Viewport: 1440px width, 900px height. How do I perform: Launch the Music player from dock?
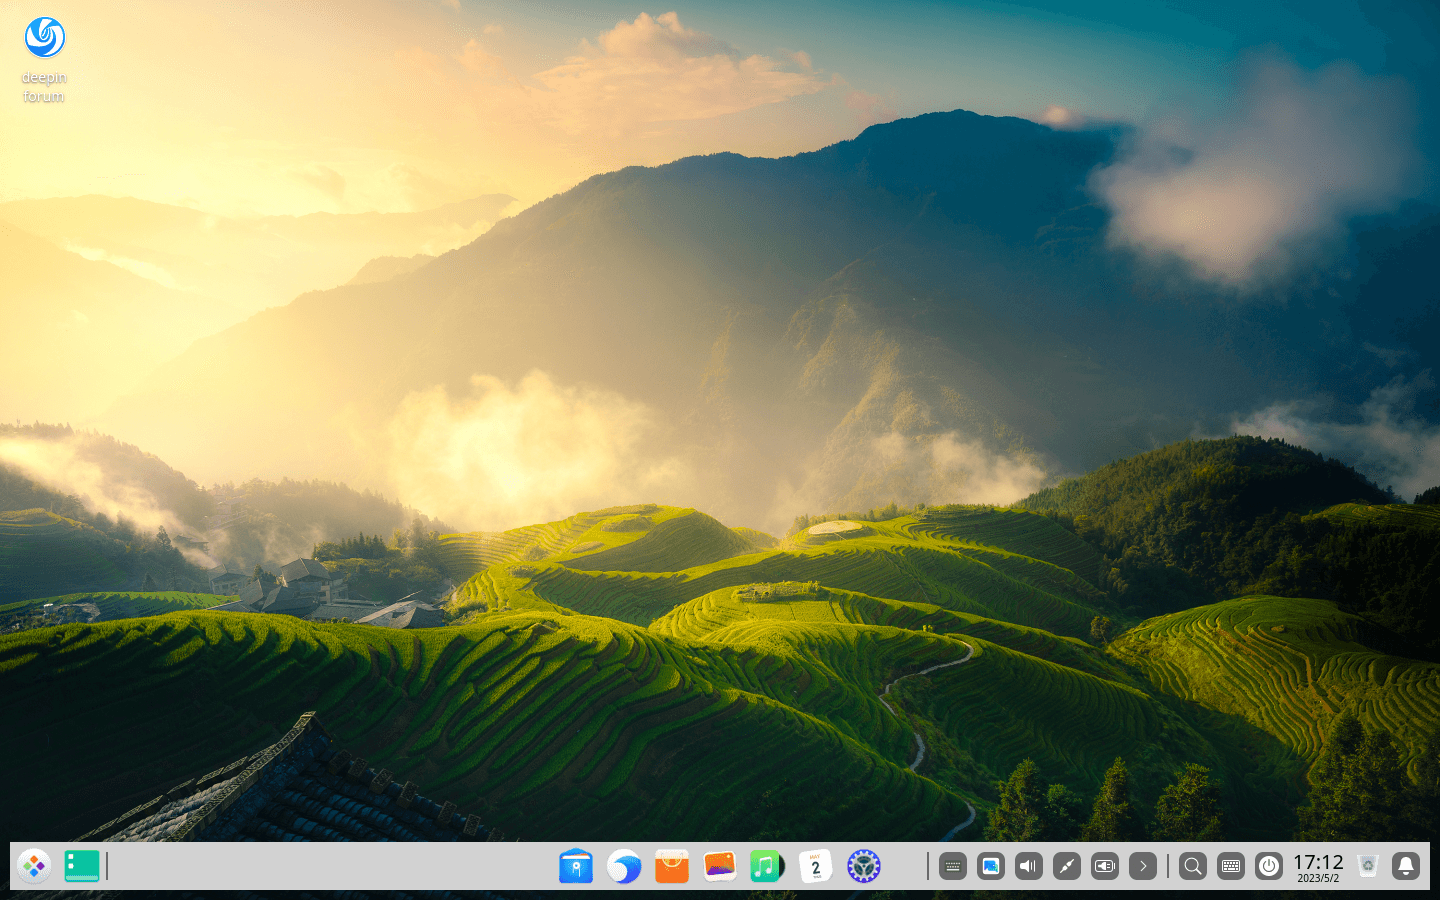pos(767,866)
